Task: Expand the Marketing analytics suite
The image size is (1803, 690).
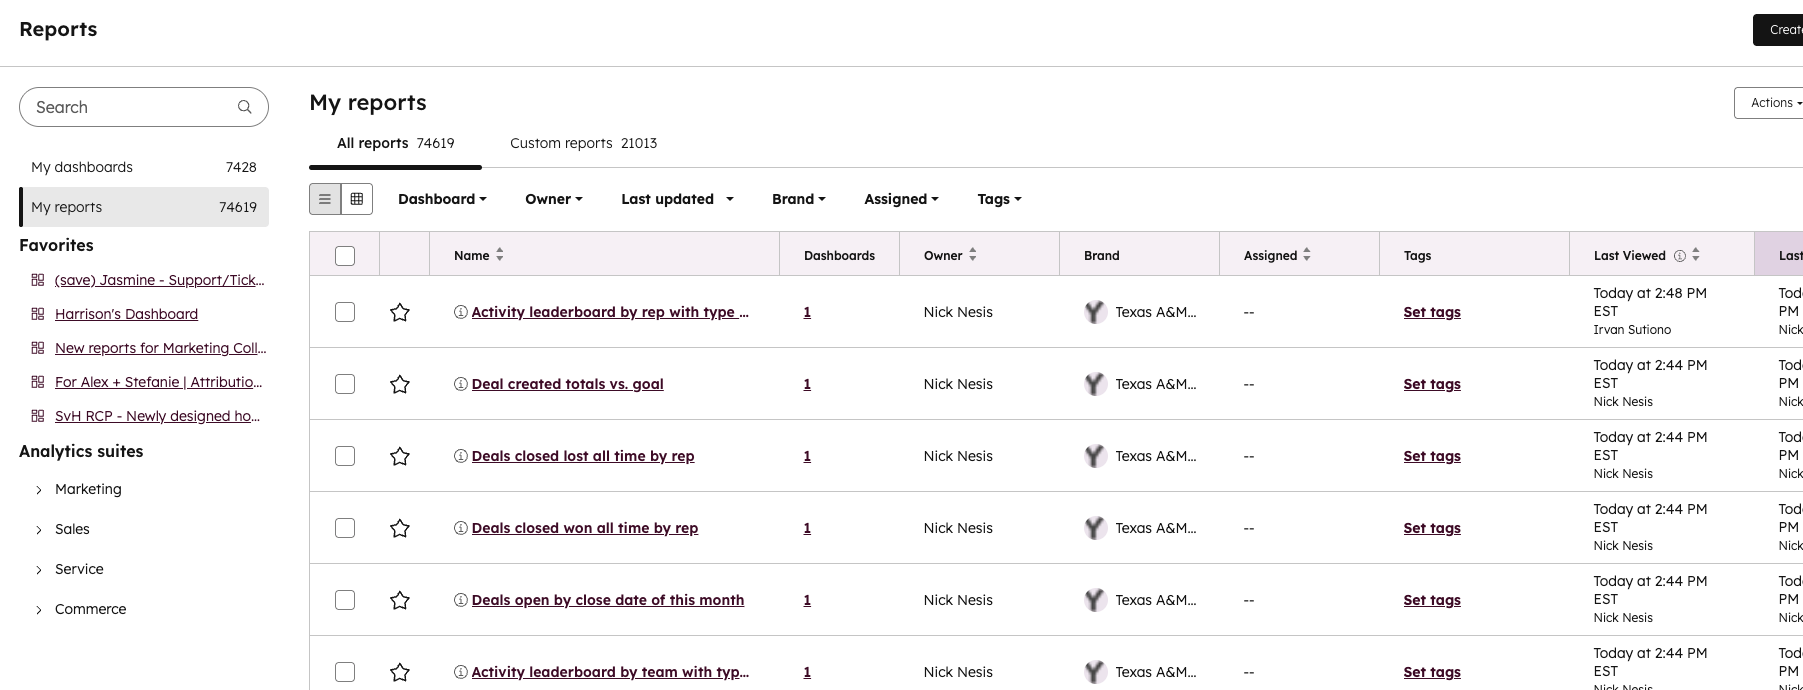Action: click(x=39, y=489)
